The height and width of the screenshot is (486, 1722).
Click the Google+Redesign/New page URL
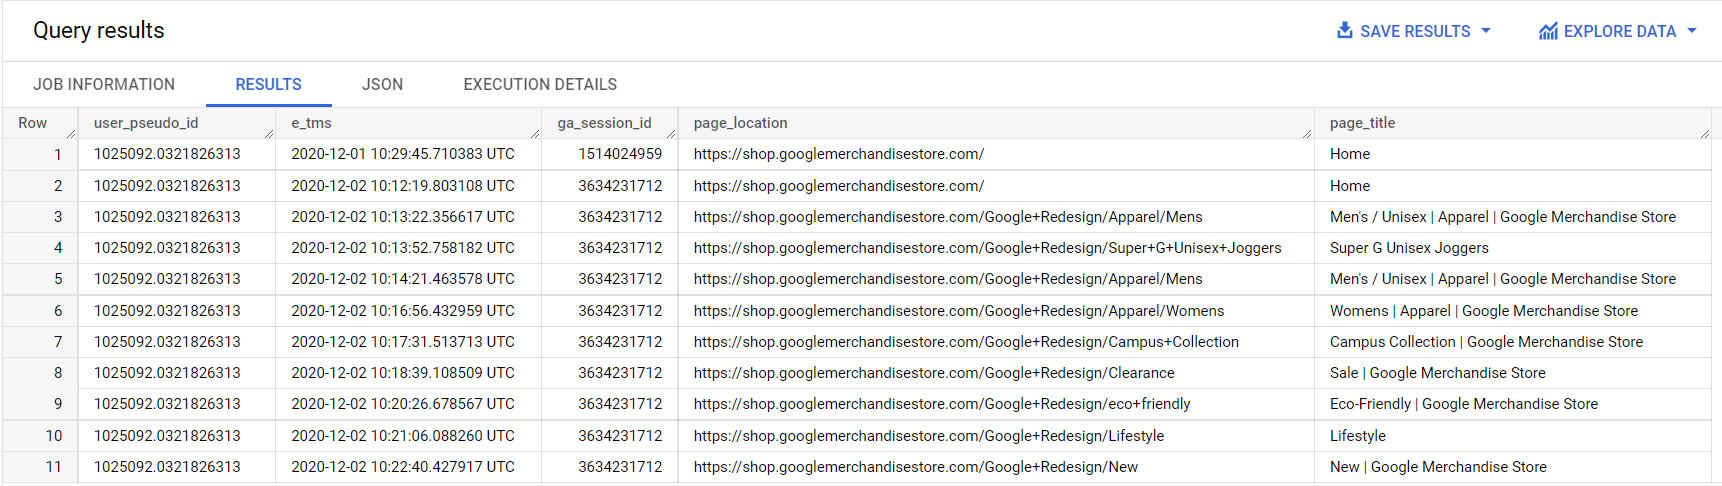(916, 467)
